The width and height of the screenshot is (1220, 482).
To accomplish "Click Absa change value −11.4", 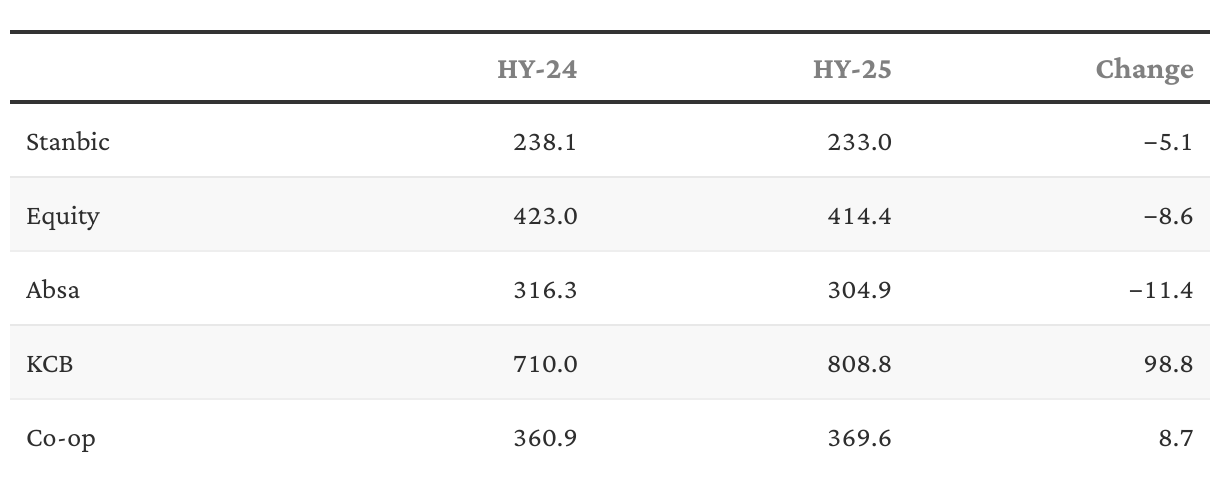I will click(x=1161, y=290).
